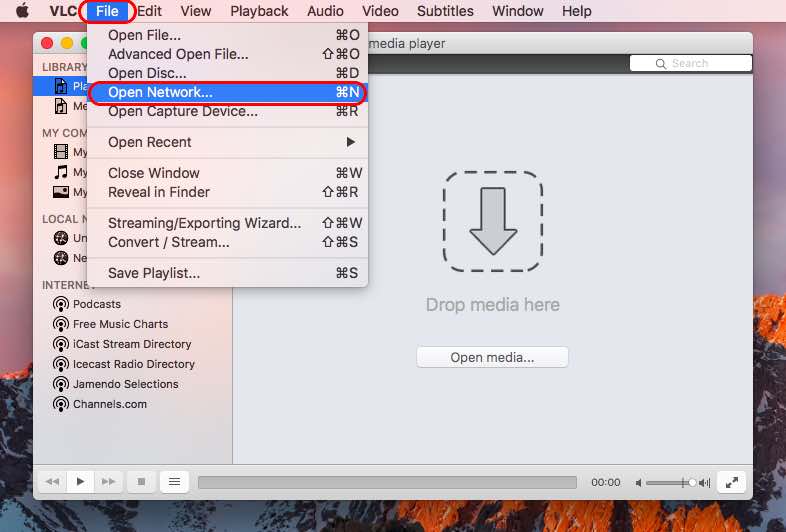This screenshot has width=786, height=532.
Task: Choose Convert / Stream...
Action: 228,242
